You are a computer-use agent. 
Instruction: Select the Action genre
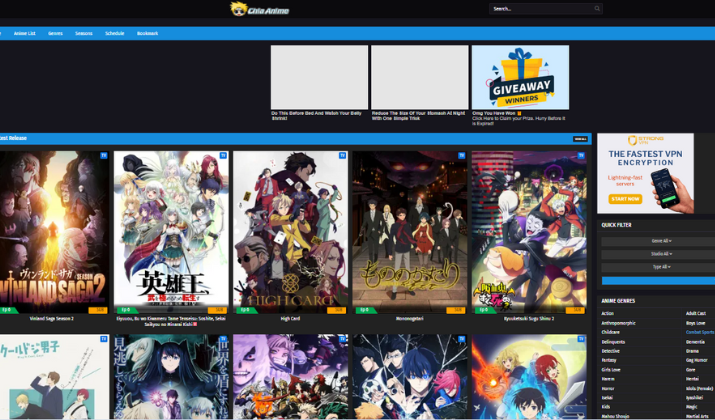[x=607, y=314]
